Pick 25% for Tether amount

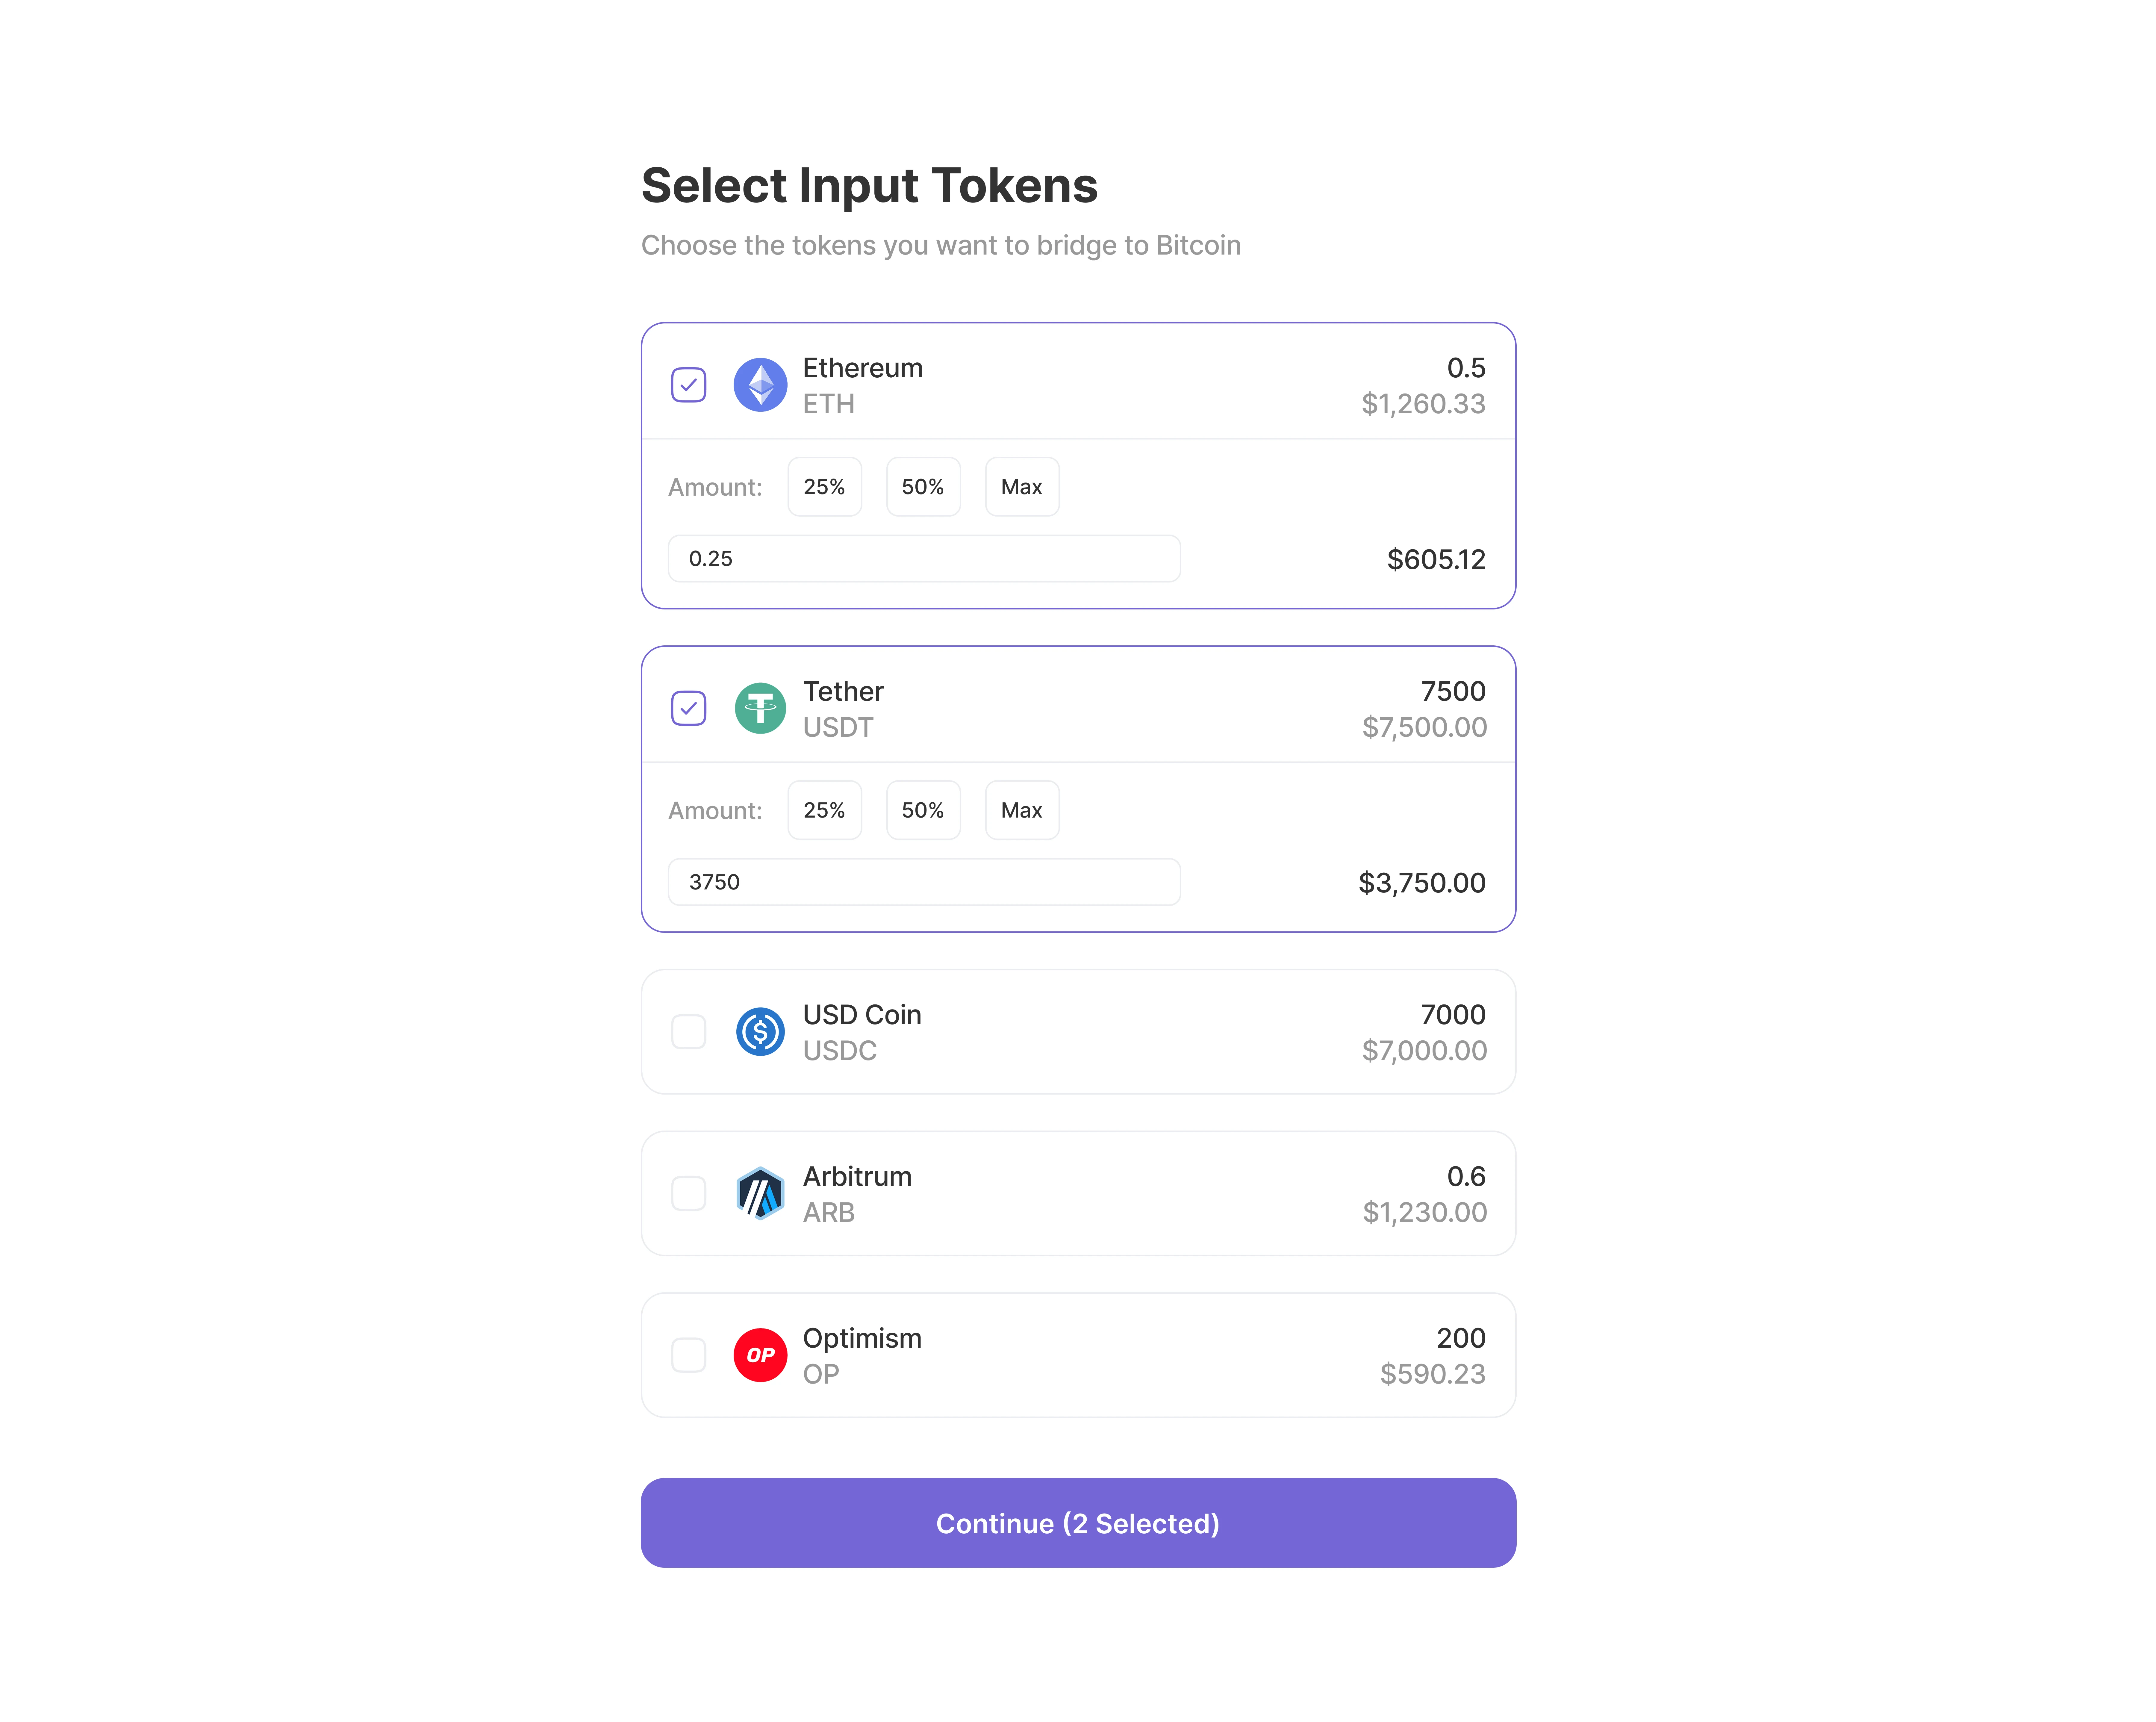click(824, 810)
